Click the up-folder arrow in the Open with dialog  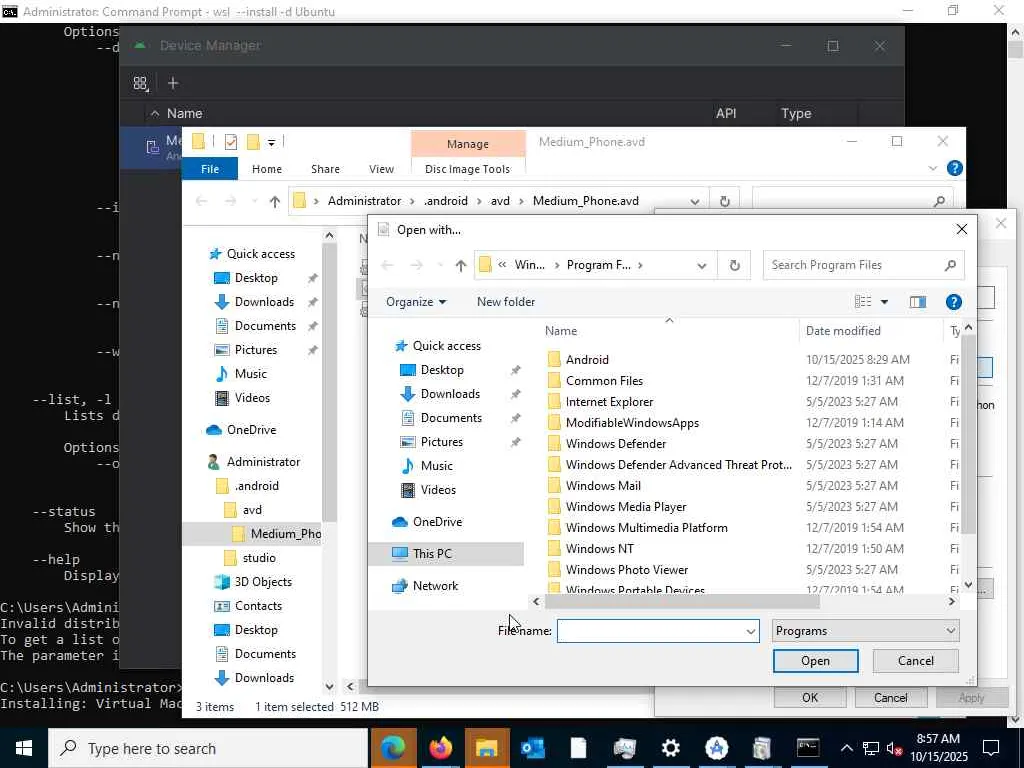pyautogui.click(x=461, y=265)
